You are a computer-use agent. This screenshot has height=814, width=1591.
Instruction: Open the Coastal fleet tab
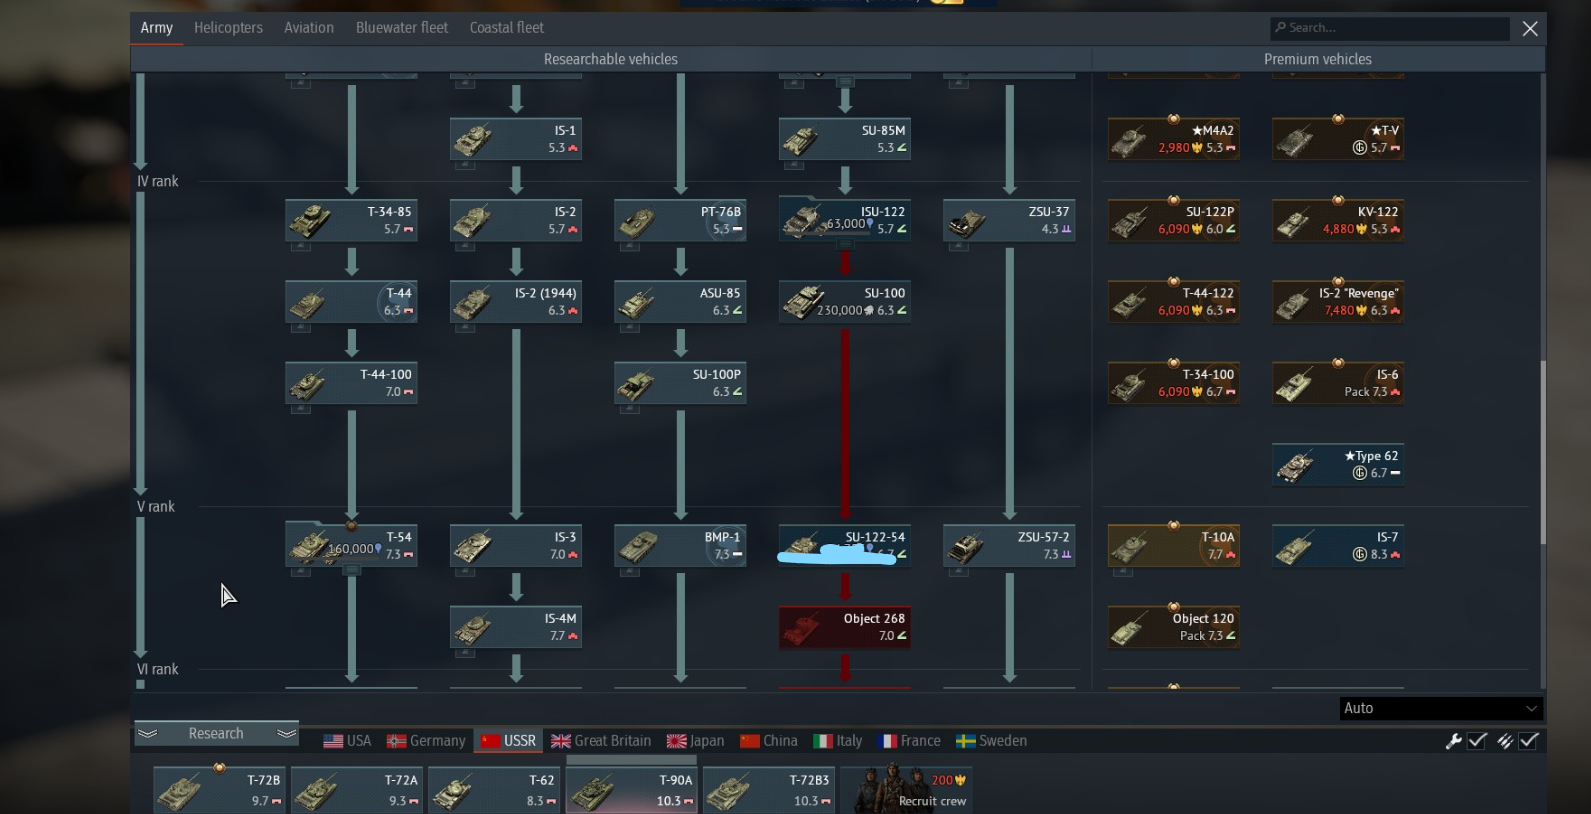[x=507, y=28]
